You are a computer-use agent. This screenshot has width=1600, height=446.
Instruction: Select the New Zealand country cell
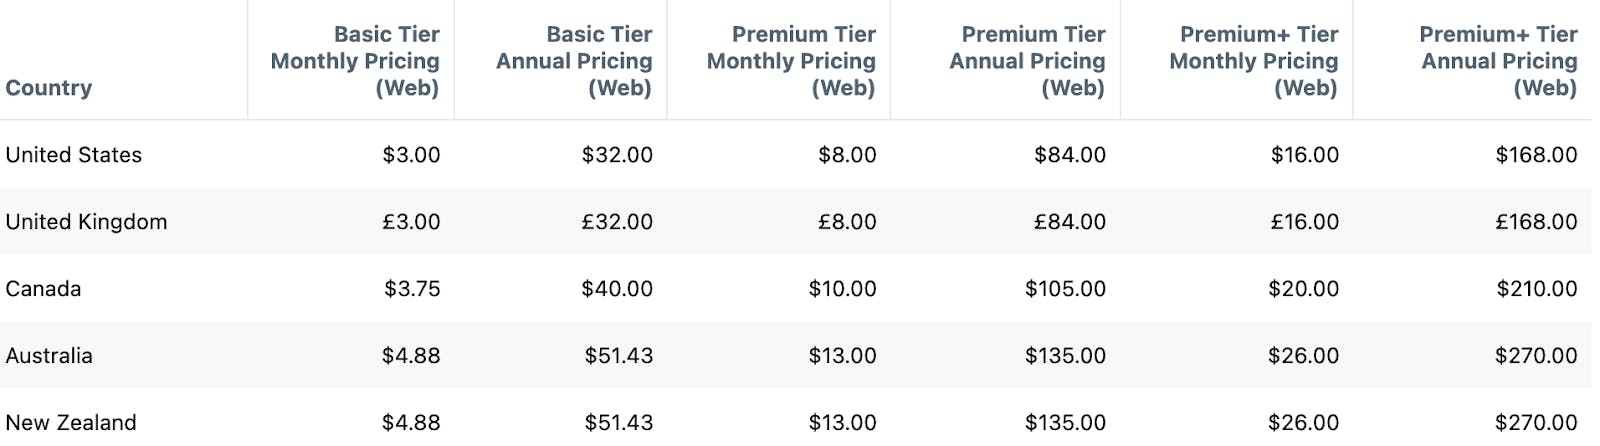click(x=71, y=422)
